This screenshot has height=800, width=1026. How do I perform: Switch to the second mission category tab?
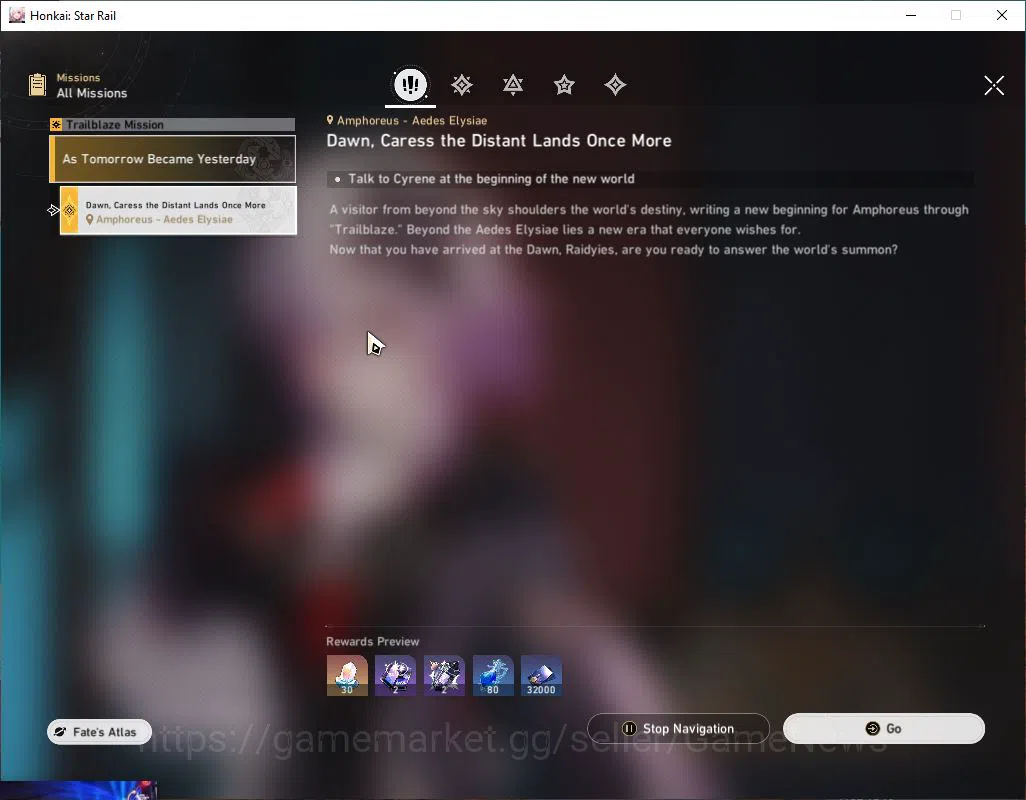(x=461, y=84)
